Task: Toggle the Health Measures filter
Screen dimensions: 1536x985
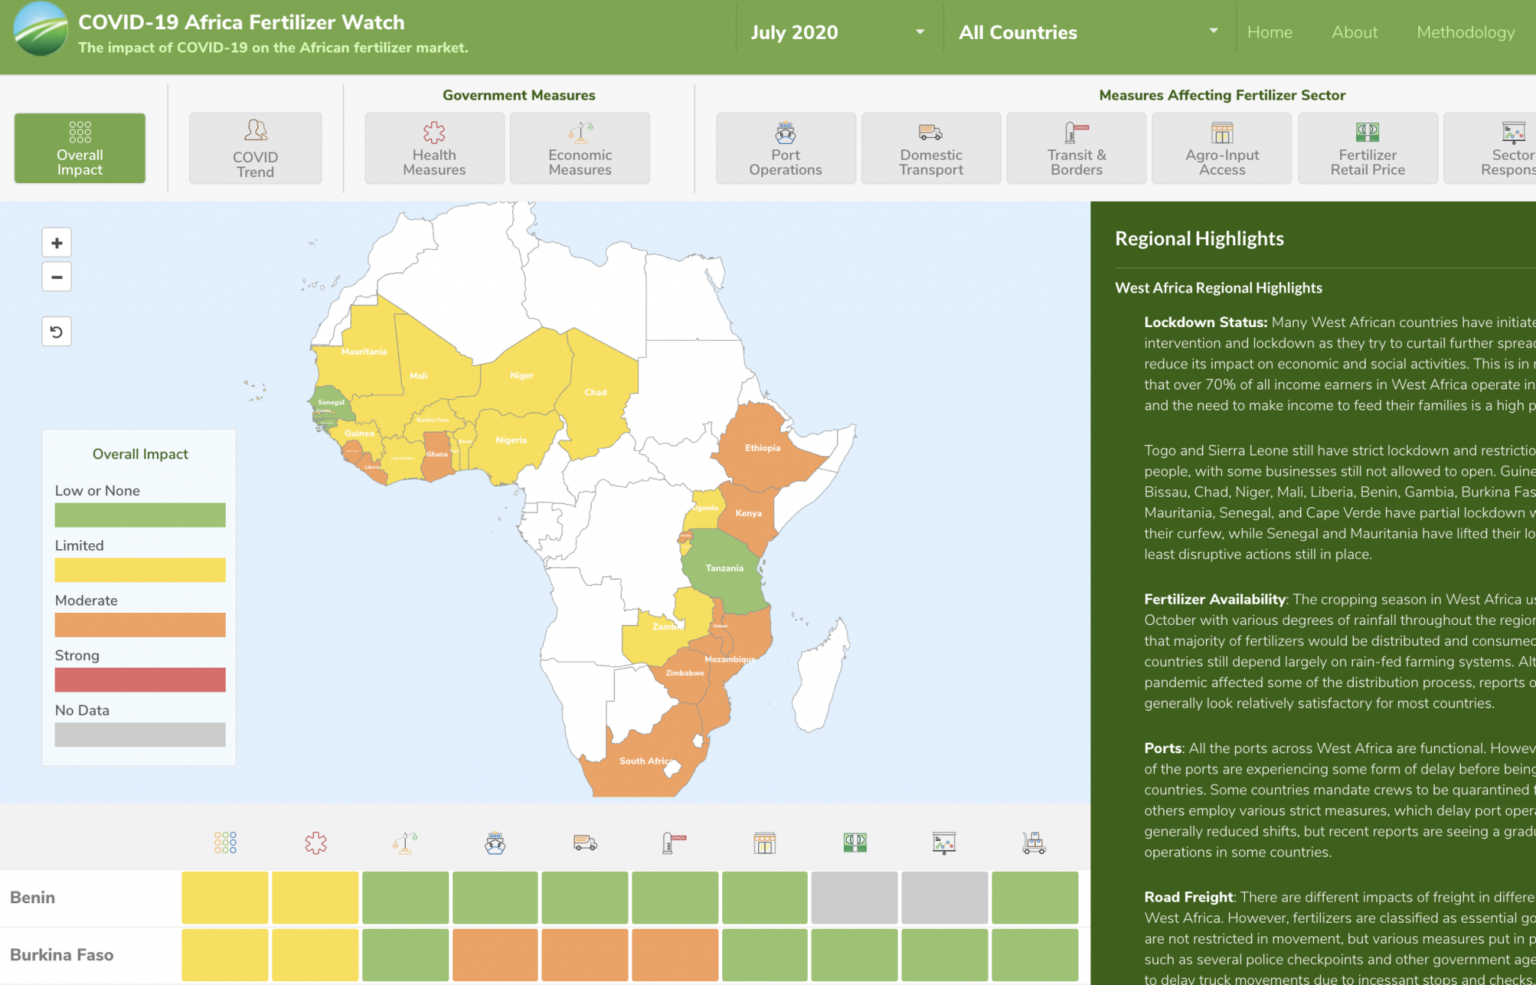Action: 434,148
